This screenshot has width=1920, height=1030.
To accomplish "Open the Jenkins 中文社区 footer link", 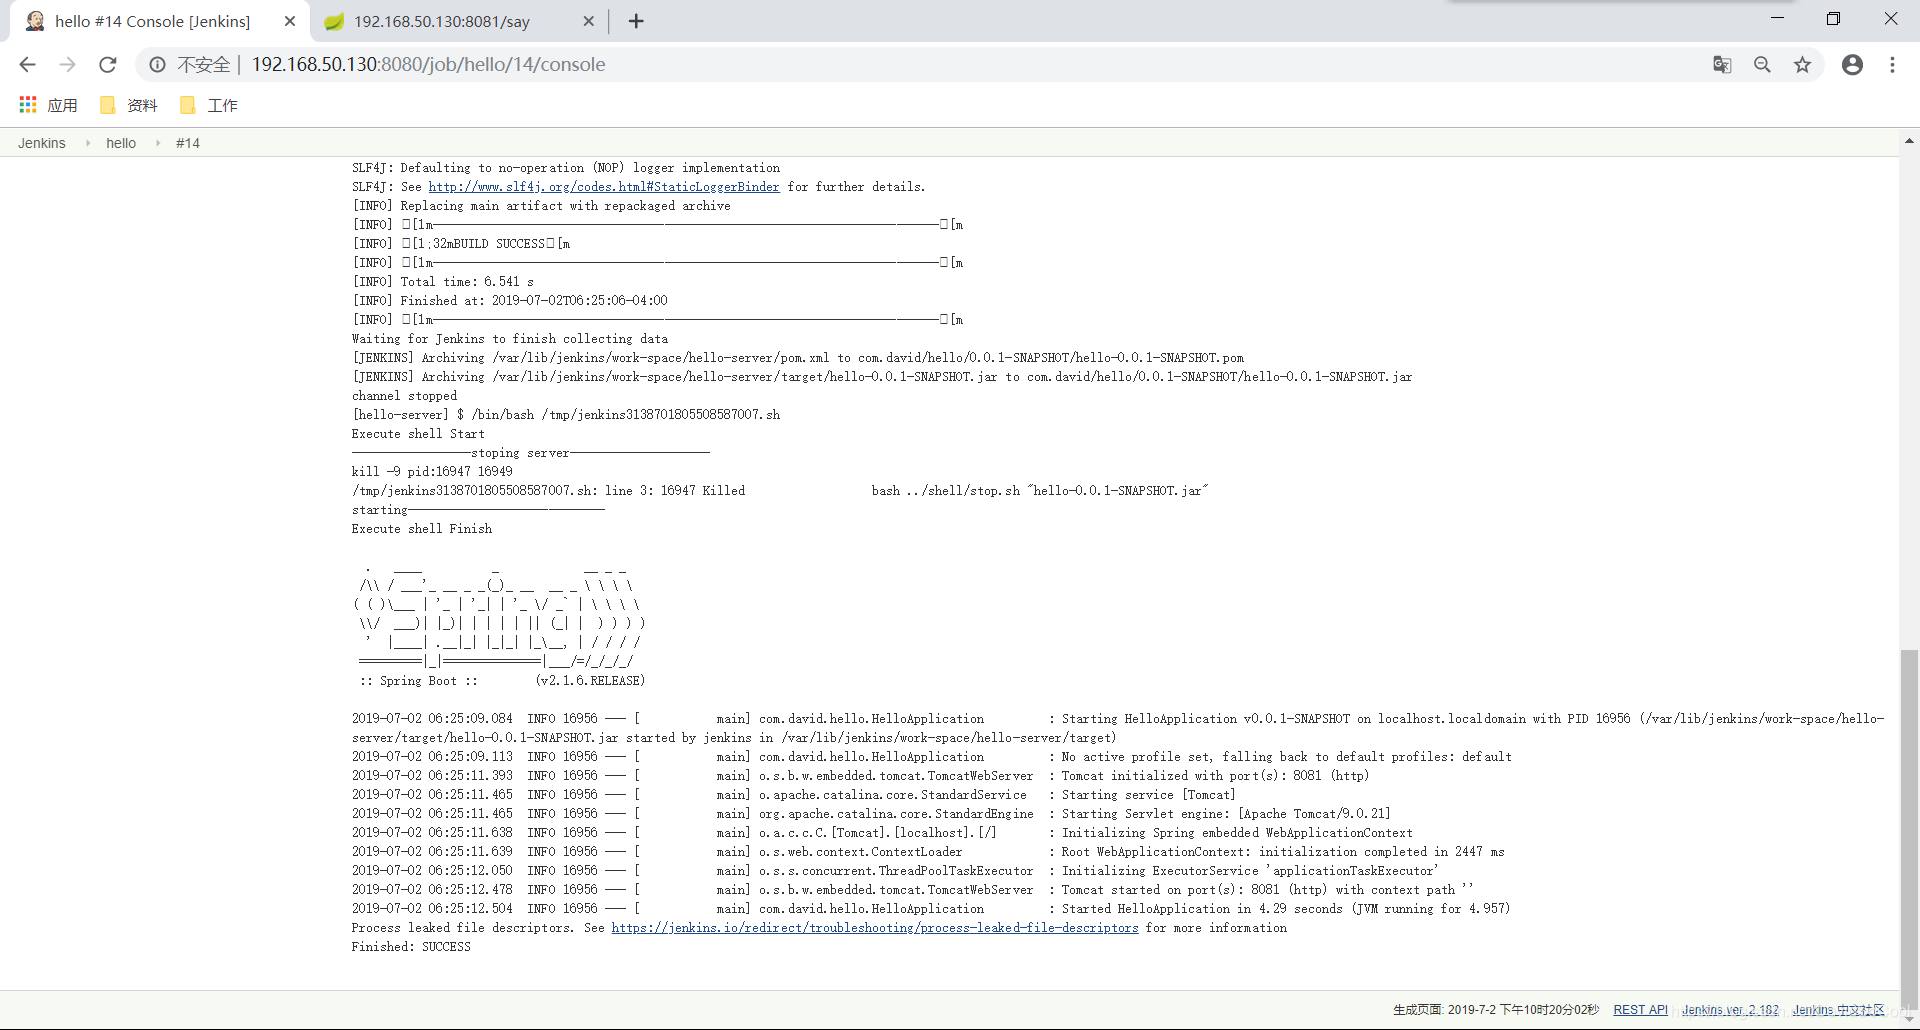I will 1838,1010.
